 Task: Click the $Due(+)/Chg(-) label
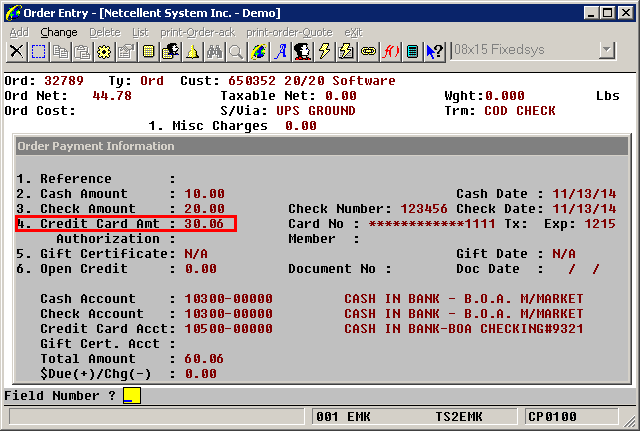click(96, 374)
